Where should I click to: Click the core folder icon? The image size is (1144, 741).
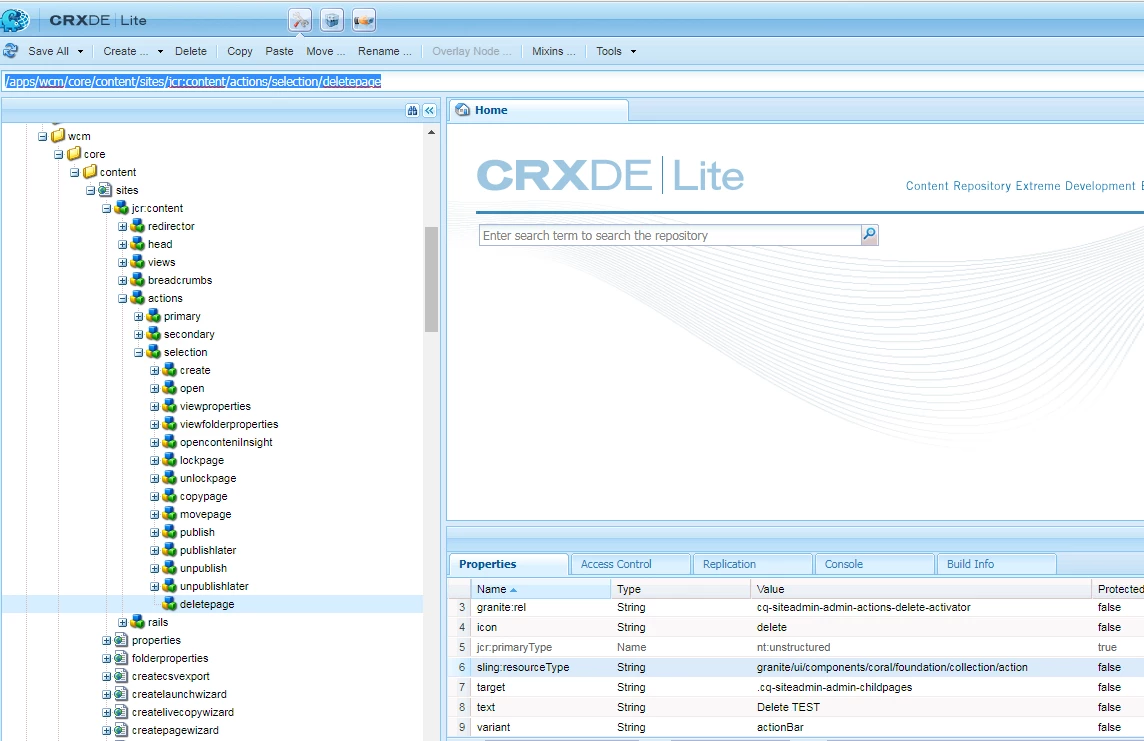click(x=74, y=154)
